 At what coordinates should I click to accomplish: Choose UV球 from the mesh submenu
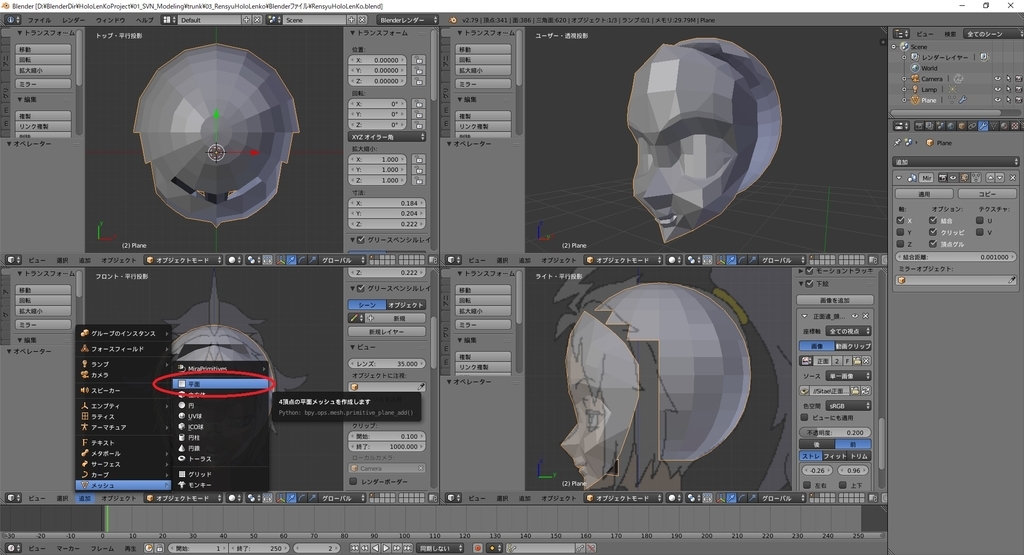tap(221, 416)
